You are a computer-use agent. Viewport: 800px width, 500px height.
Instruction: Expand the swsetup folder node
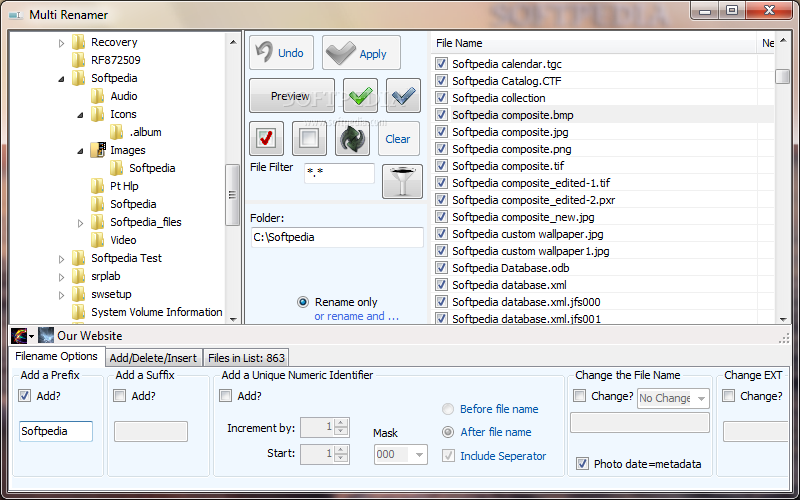tap(61, 295)
